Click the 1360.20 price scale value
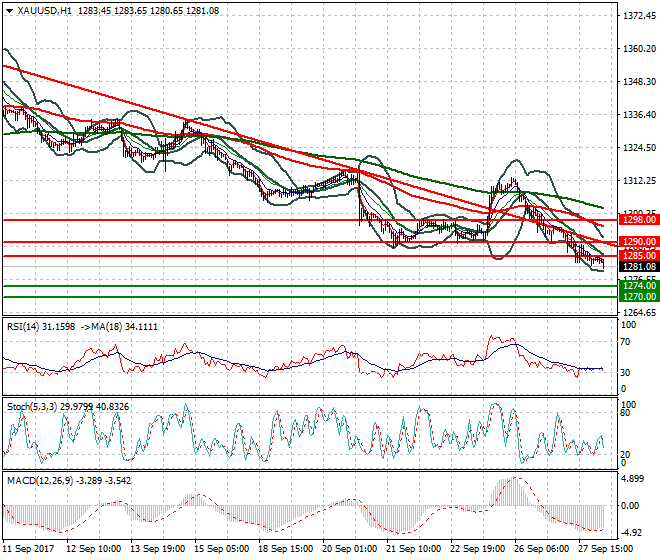The image size is (660, 560). 639,49
